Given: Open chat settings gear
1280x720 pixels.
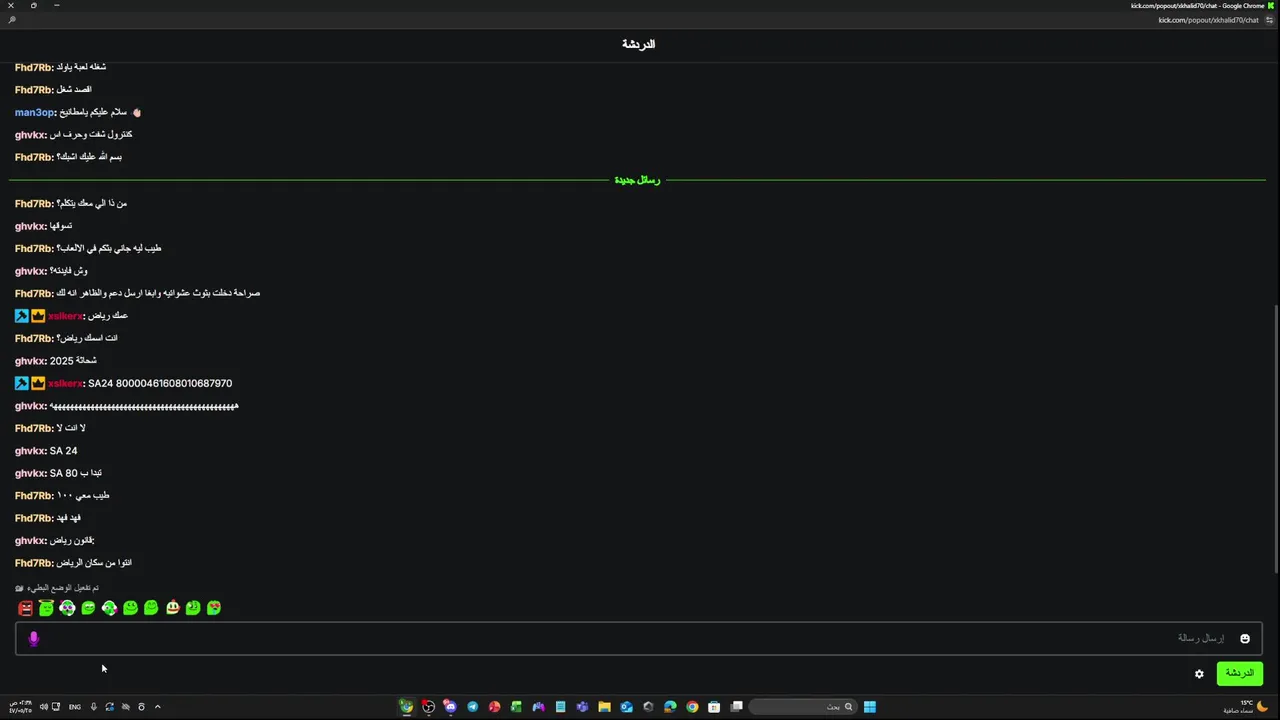Looking at the screenshot, I should click(1199, 673).
